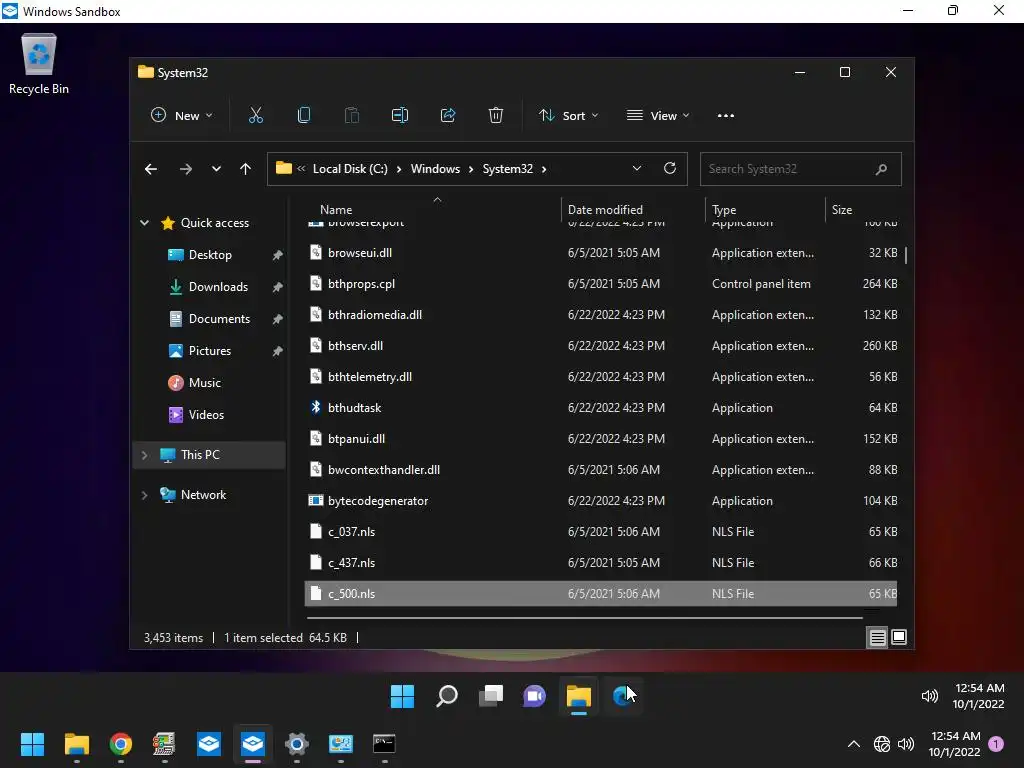Viewport: 1024px width, 768px height.
Task: Click host Start button
Action: pos(32,744)
